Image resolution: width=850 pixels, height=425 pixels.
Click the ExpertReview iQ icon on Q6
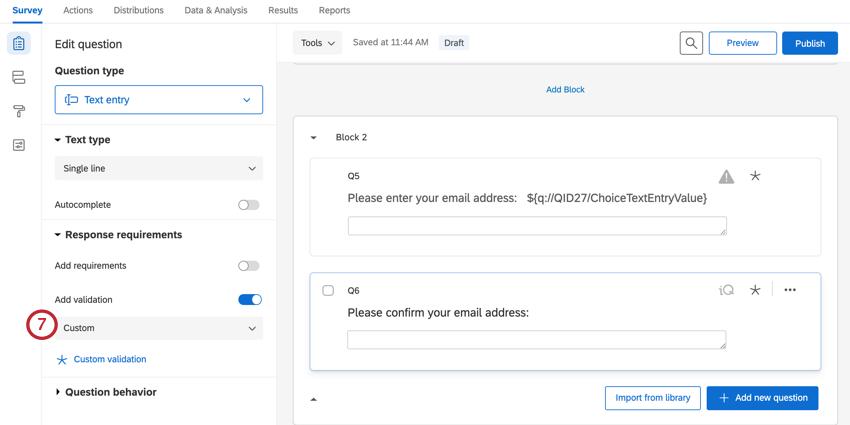(726, 290)
